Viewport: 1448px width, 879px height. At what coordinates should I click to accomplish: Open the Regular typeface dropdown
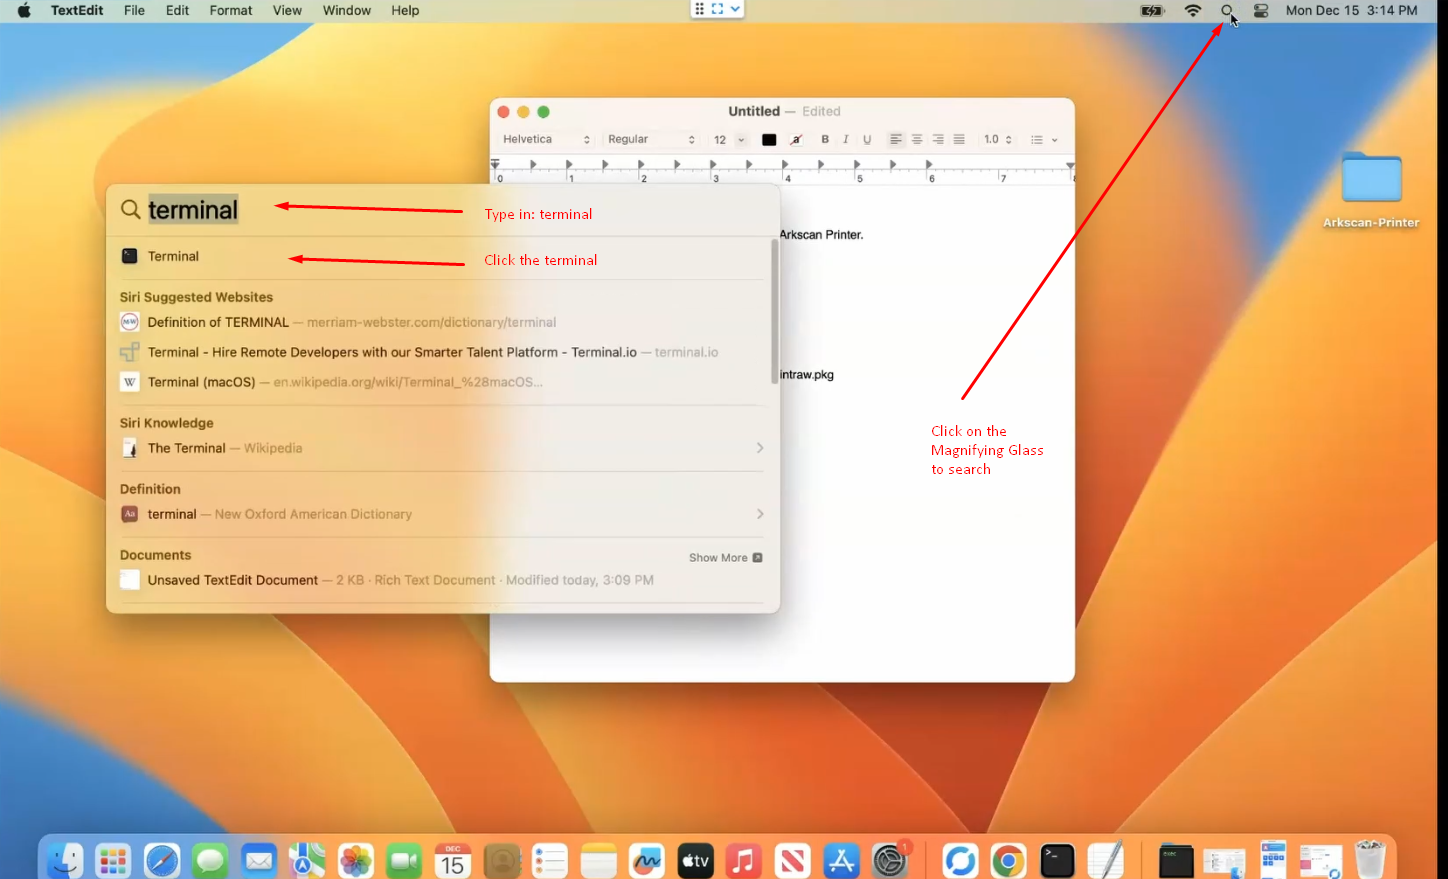point(650,139)
